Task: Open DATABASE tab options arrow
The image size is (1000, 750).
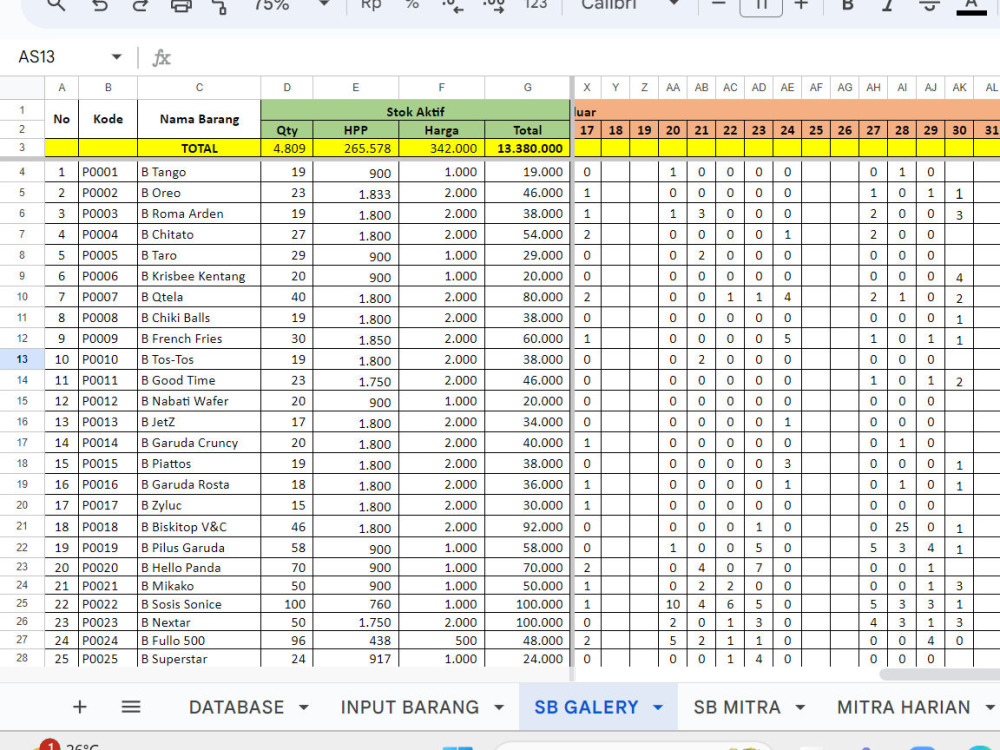Action: point(304,707)
